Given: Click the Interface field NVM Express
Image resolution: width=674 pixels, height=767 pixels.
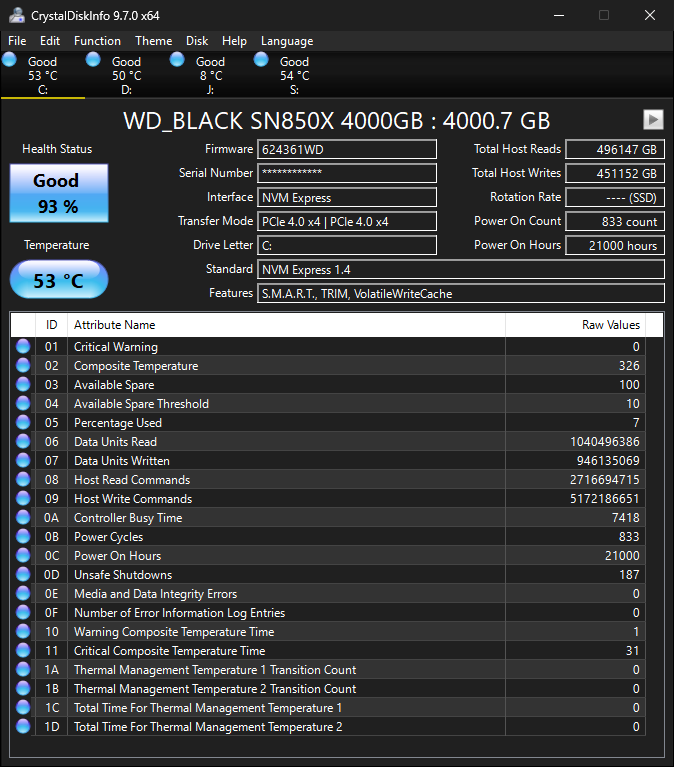Looking at the screenshot, I should point(347,198).
